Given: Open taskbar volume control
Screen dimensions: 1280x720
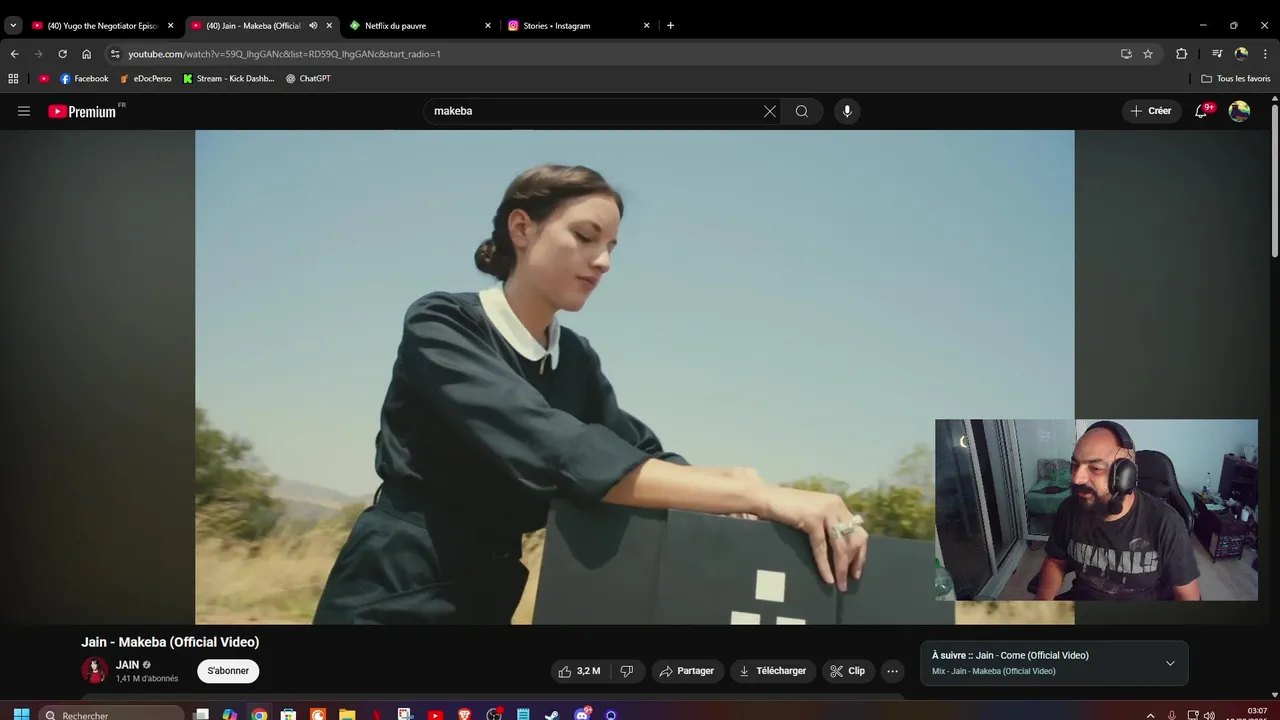Looking at the screenshot, I should [1209, 714].
